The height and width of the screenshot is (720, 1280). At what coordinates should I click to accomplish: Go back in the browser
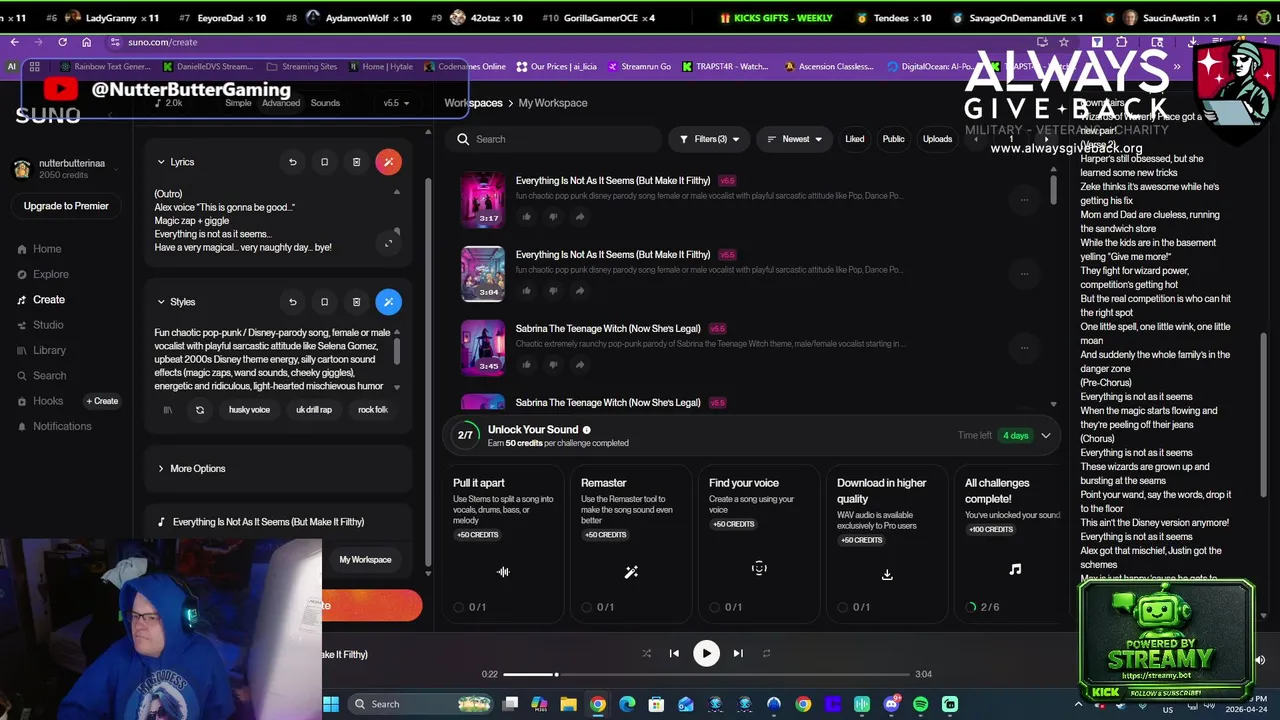tap(14, 42)
